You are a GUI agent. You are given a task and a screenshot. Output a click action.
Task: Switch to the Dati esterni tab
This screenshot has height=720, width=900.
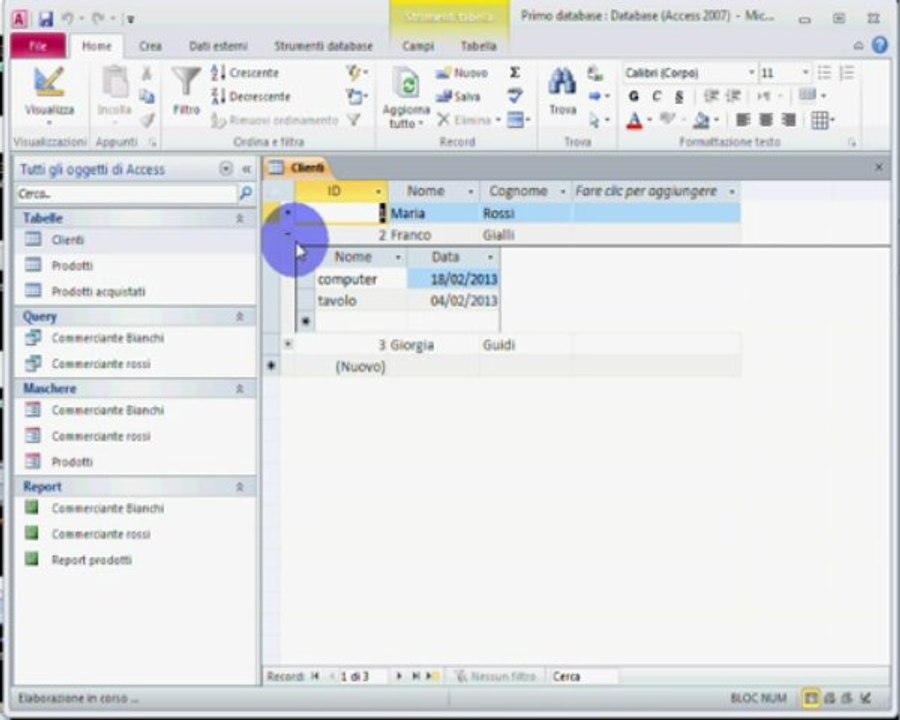point(218,46)
